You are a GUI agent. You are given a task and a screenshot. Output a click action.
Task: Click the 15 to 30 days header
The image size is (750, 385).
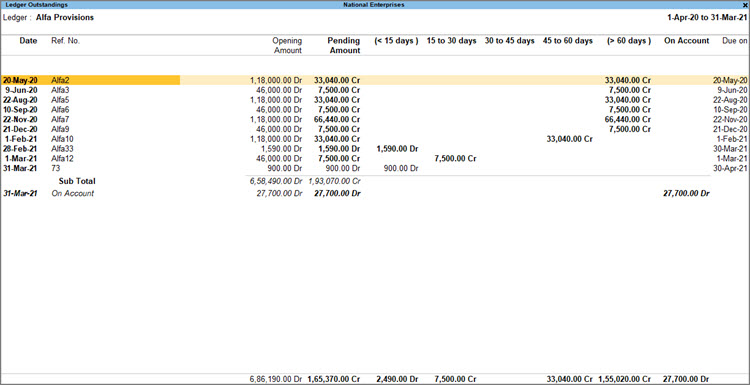click(452, 41)
